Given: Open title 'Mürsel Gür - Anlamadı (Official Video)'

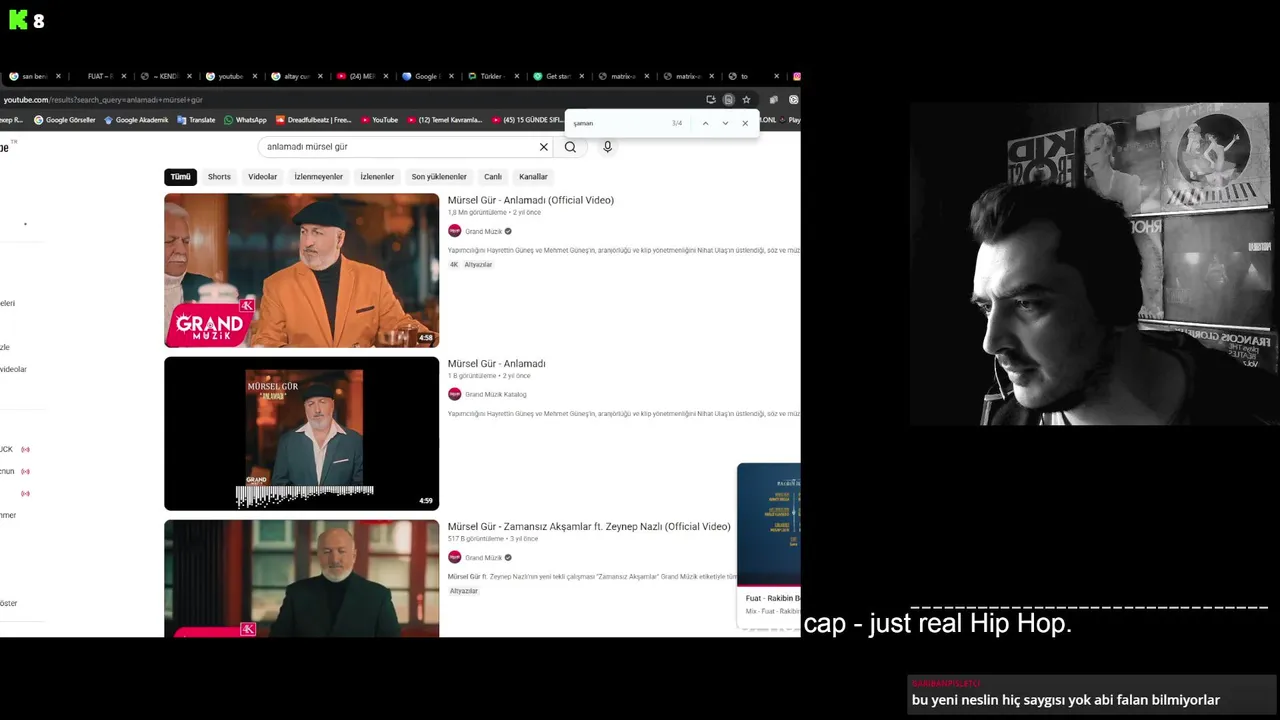Looking at the screenshot, I should pos(531,200).
